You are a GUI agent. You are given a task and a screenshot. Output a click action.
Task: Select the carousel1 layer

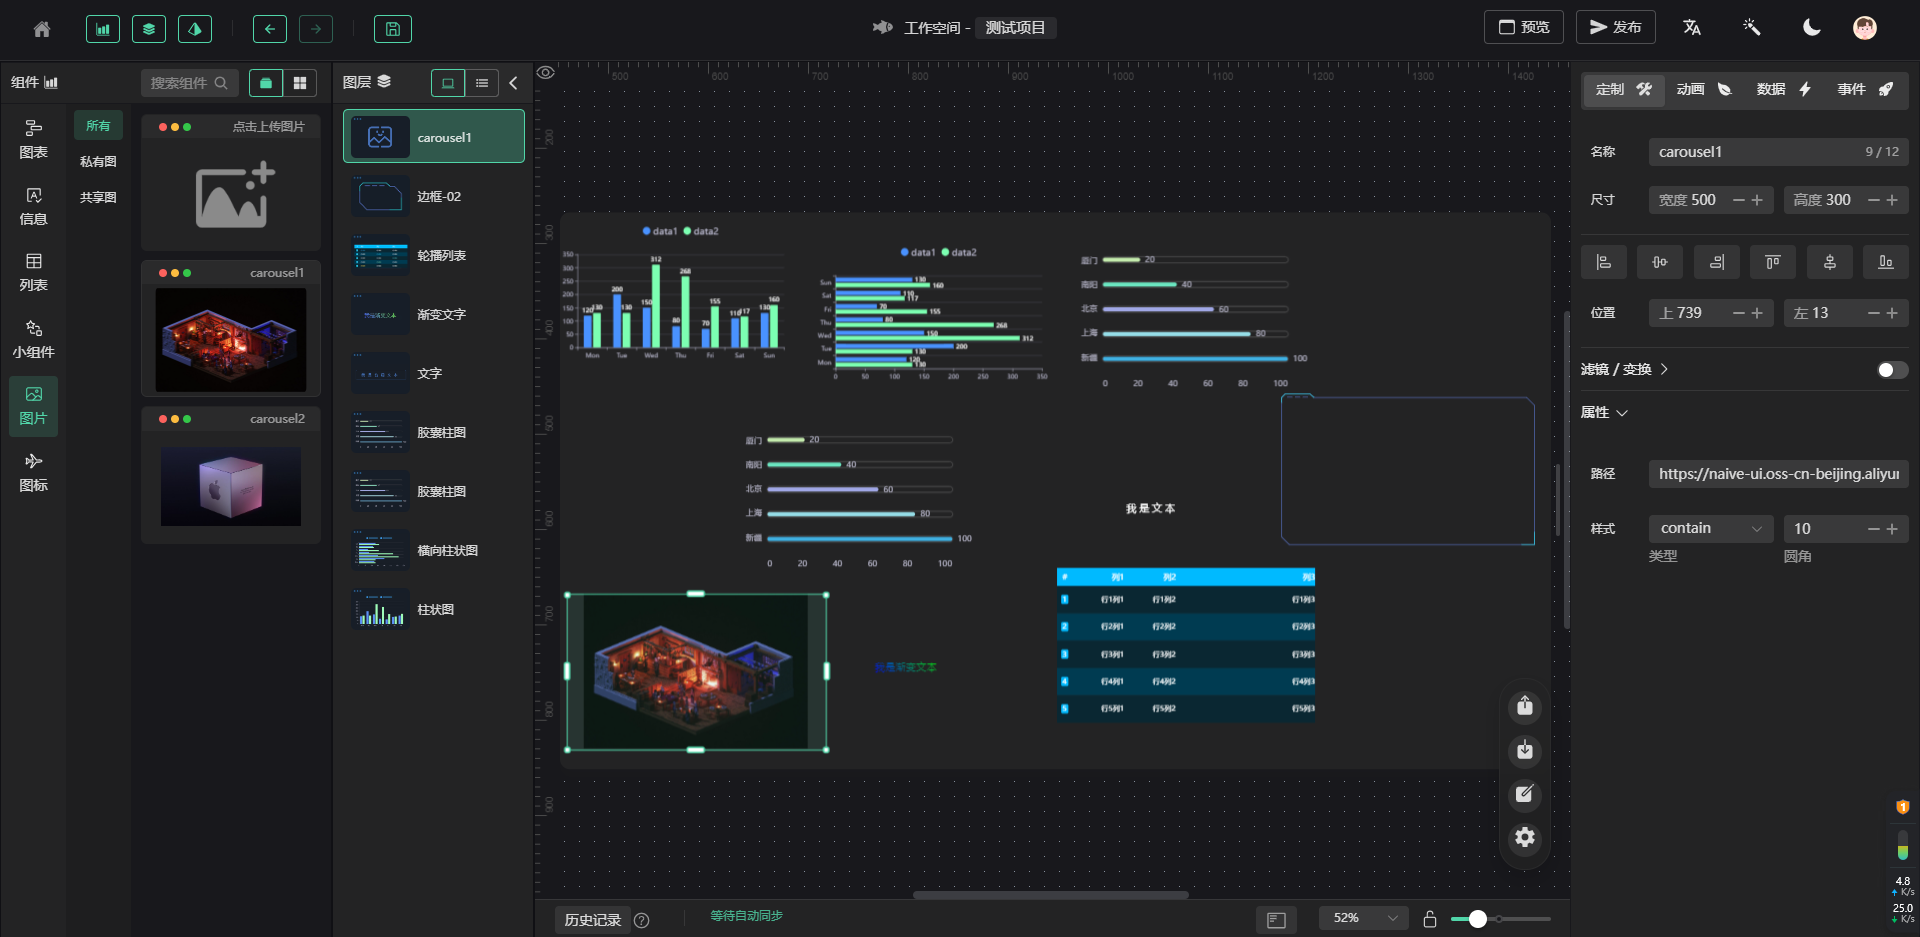click(x=434, y=137)
